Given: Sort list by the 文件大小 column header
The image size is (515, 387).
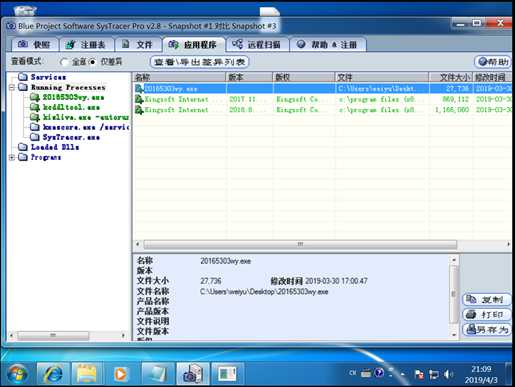Looking at the screenshot, I should tap(450, 77).
